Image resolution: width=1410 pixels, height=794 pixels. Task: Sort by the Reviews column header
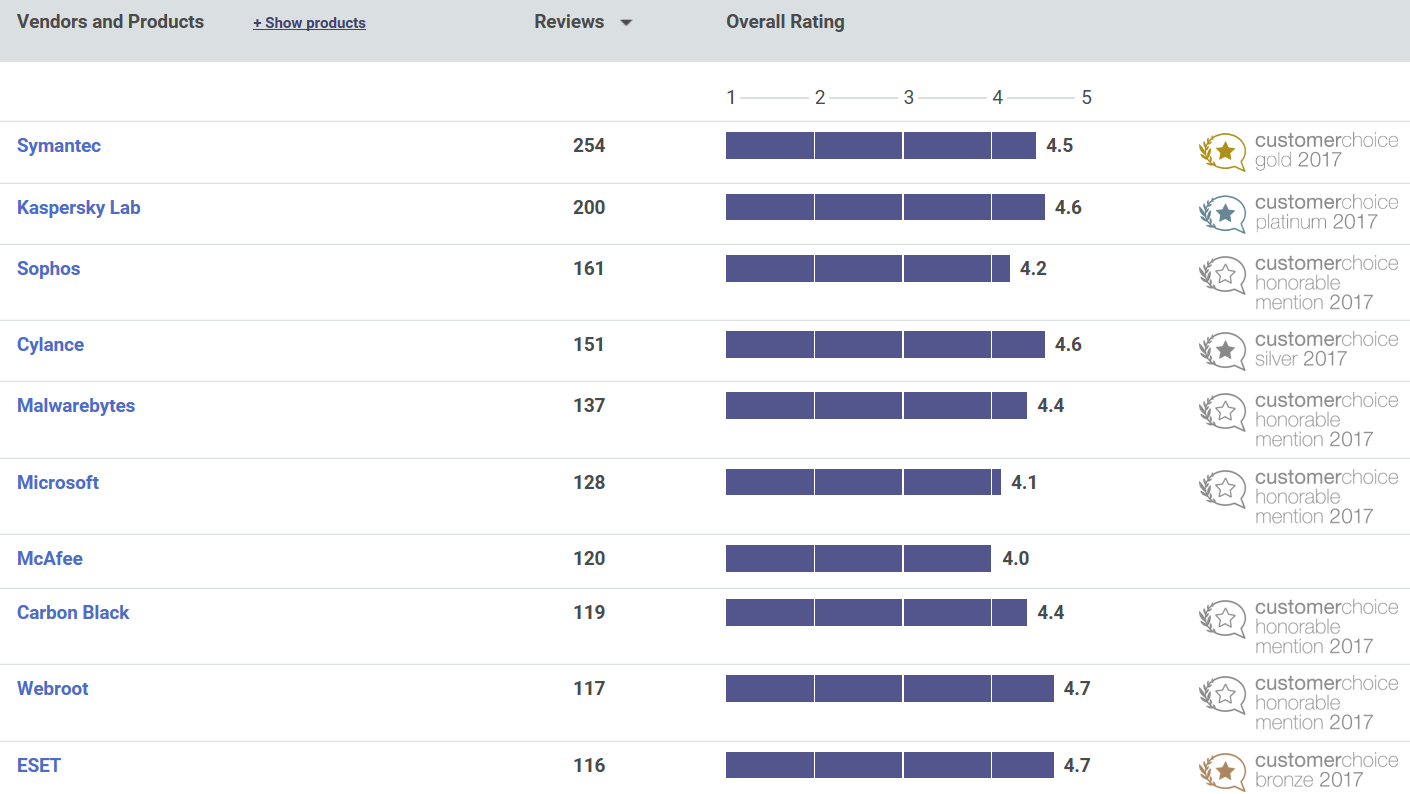click(x=569, y=22)
